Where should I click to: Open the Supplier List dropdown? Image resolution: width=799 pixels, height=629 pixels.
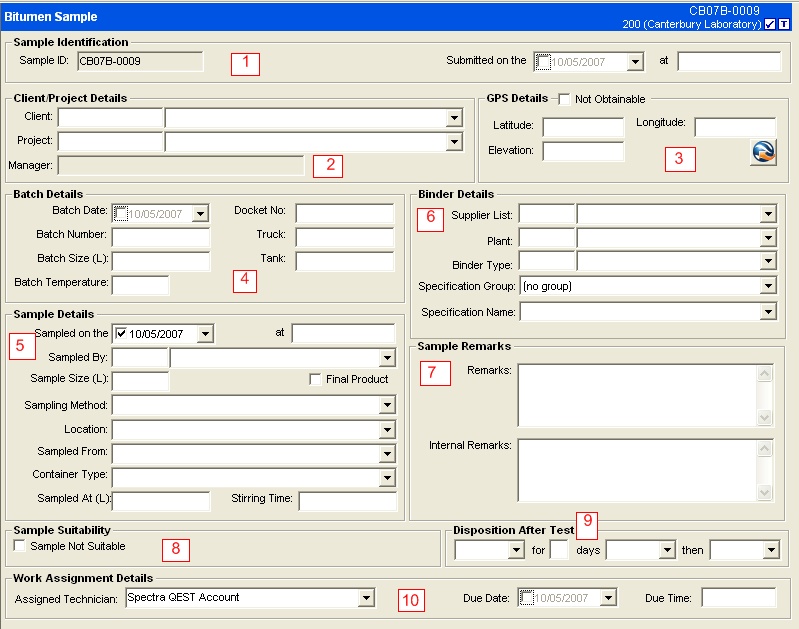pos(767,214)
